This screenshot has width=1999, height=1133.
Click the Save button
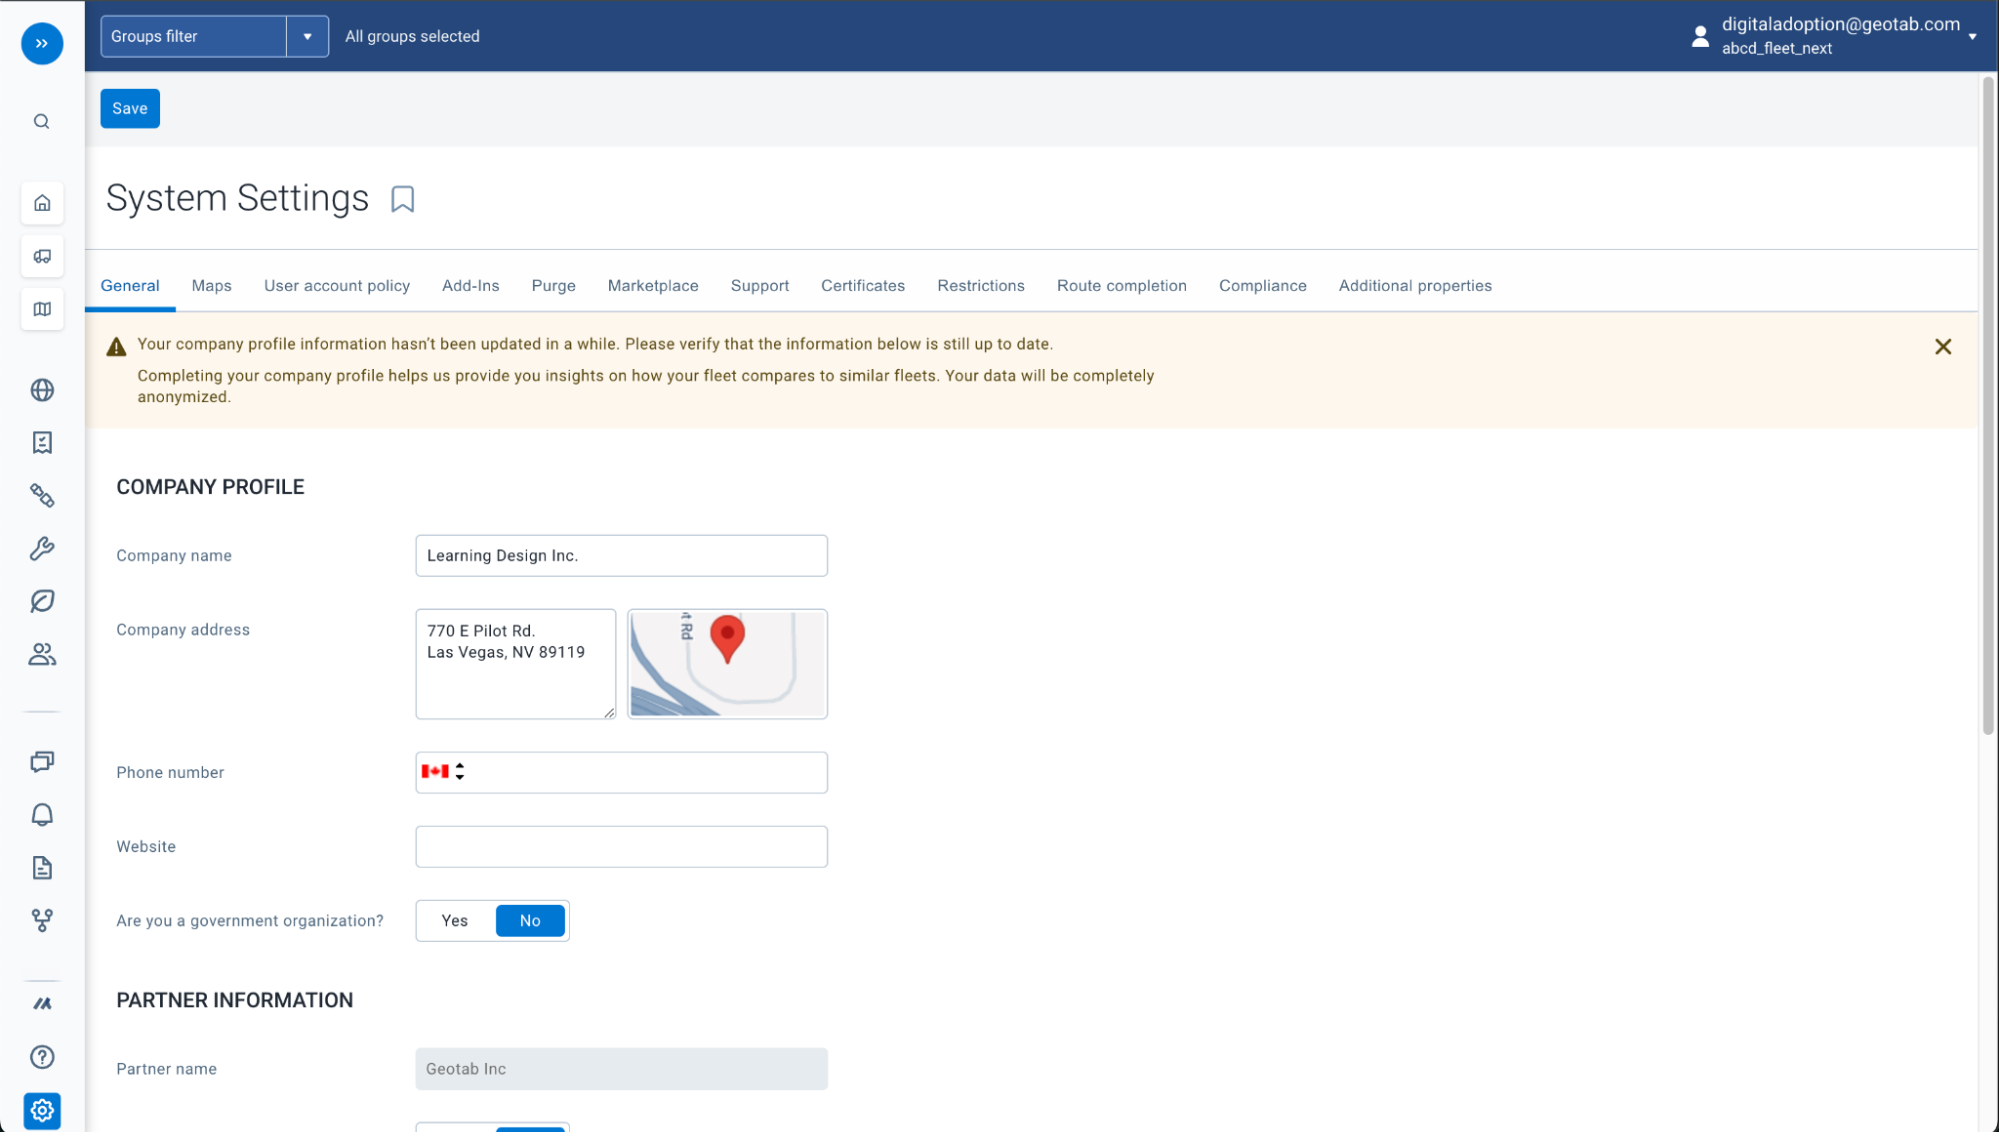129,108
